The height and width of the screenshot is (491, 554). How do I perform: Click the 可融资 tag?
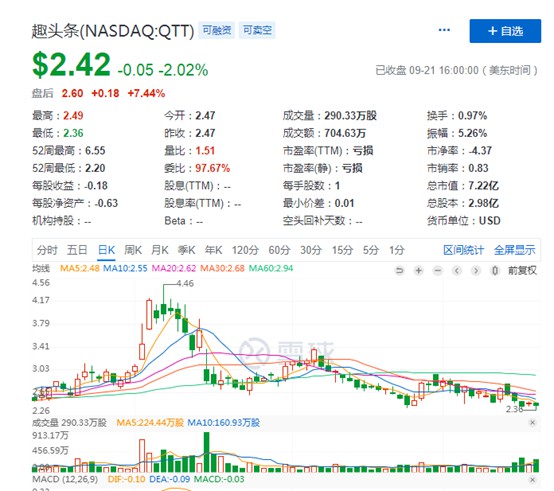(217, 30)
